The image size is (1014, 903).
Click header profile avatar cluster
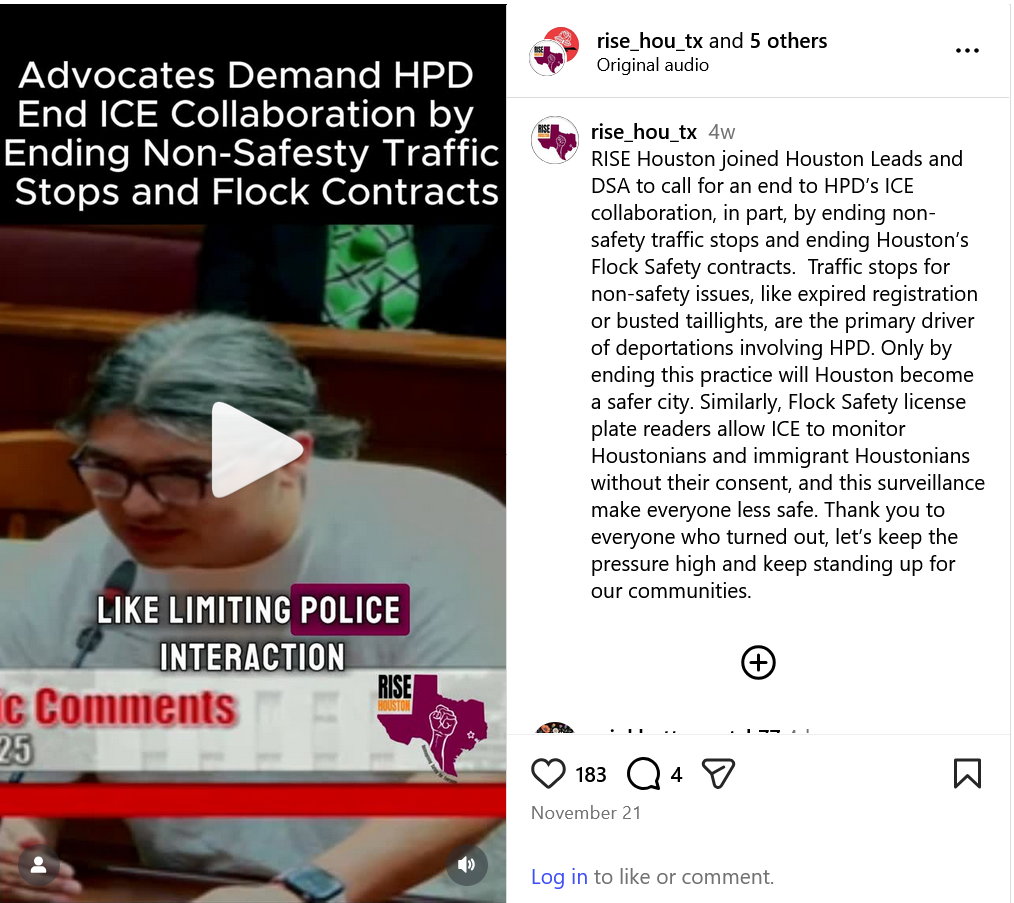[554, 51]
